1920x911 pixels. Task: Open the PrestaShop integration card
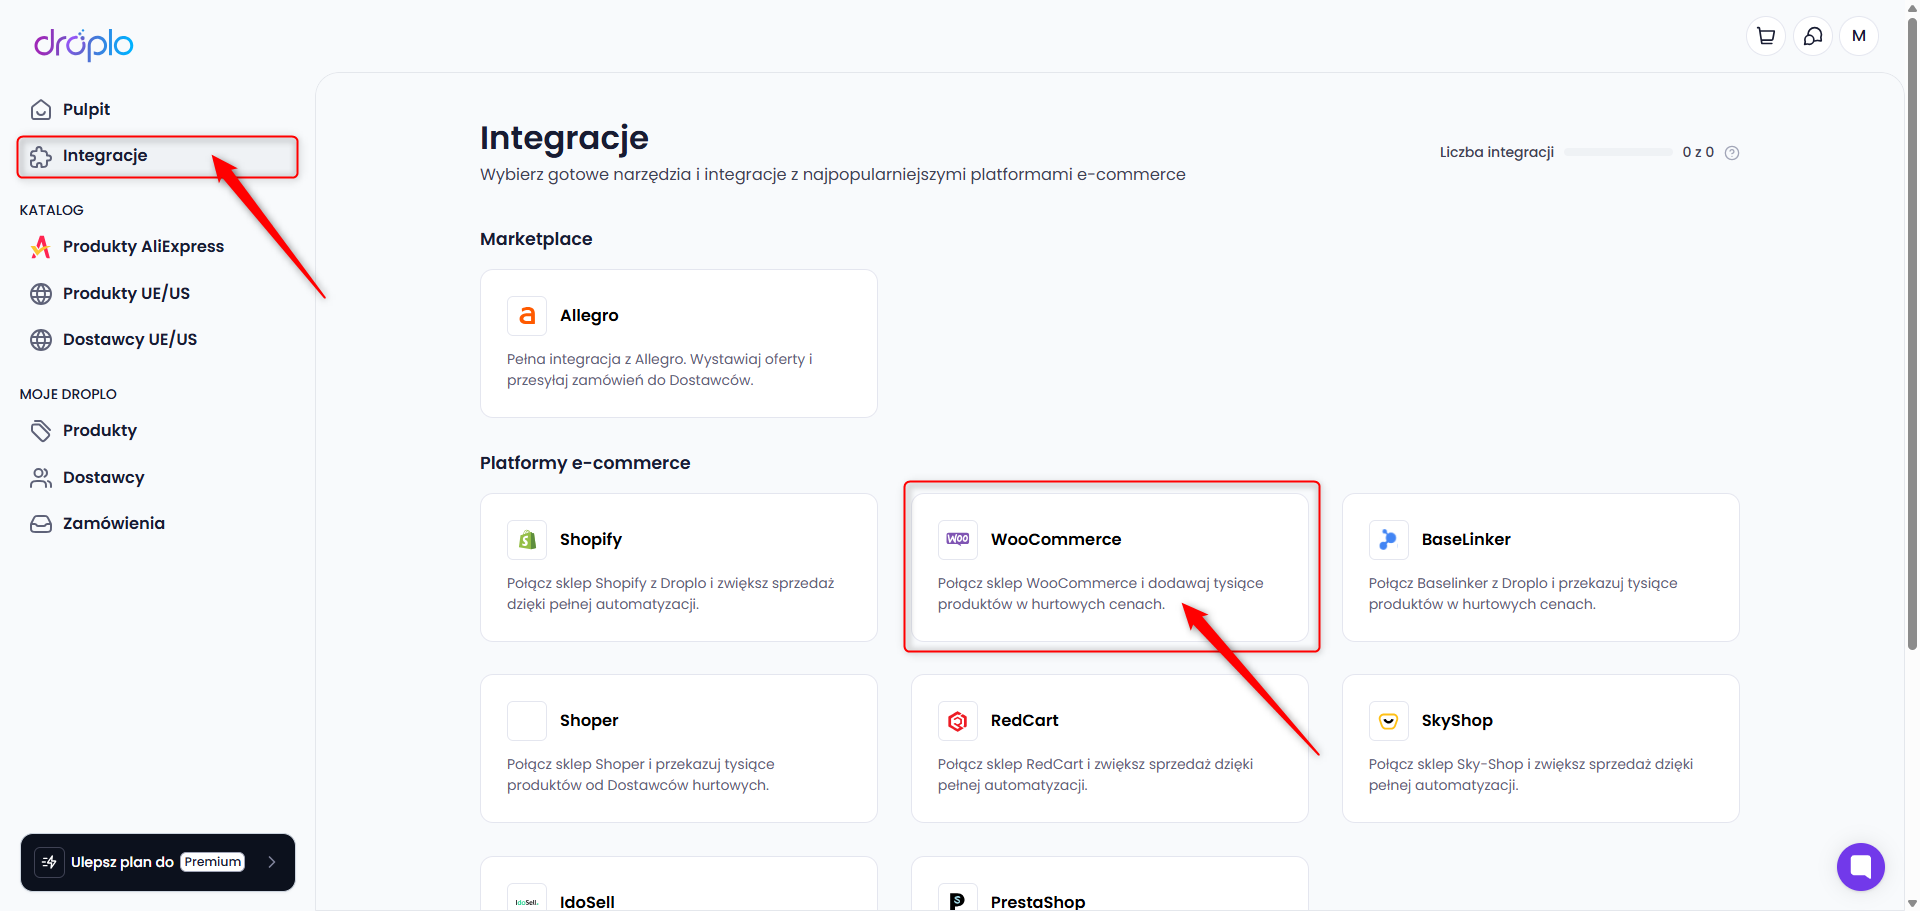[x=1110, y=884]
